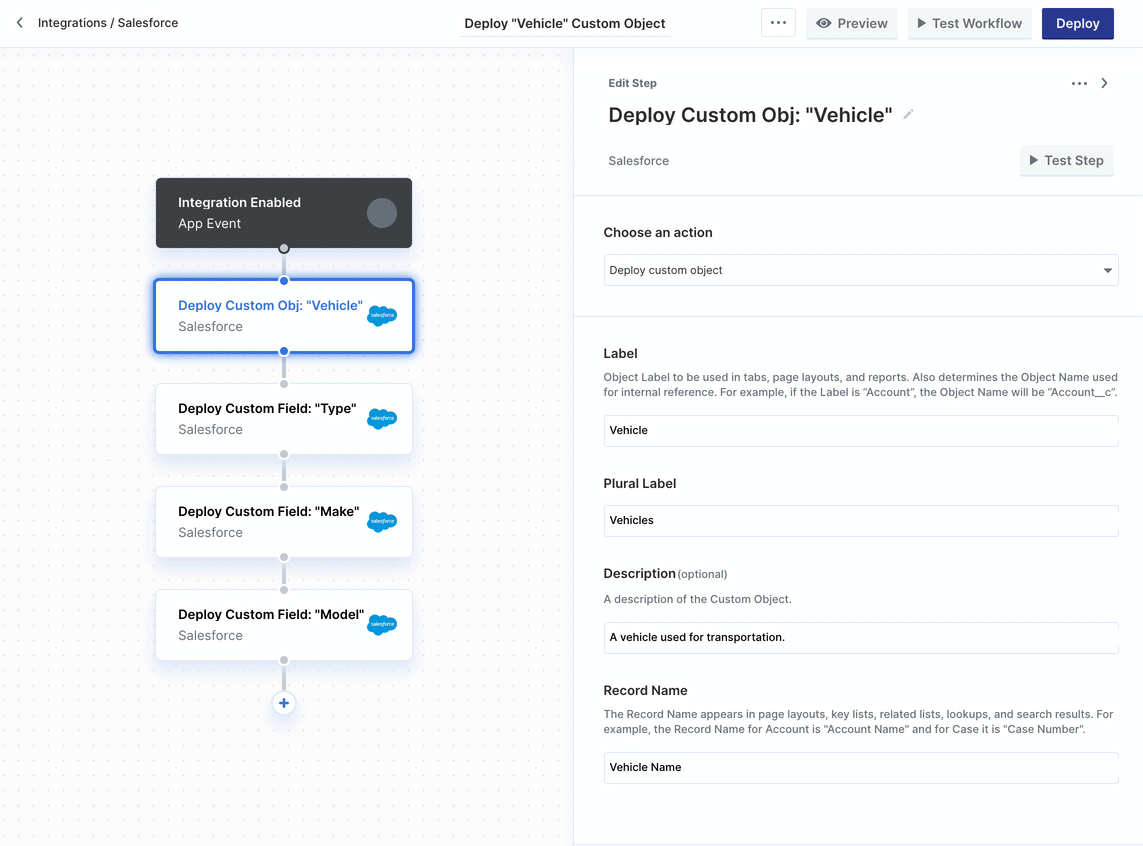Select the Deploy Custom Field: "Type" step
This screenshot has width=1143, height=846.
pyautogui.click(x=284, y=419)
